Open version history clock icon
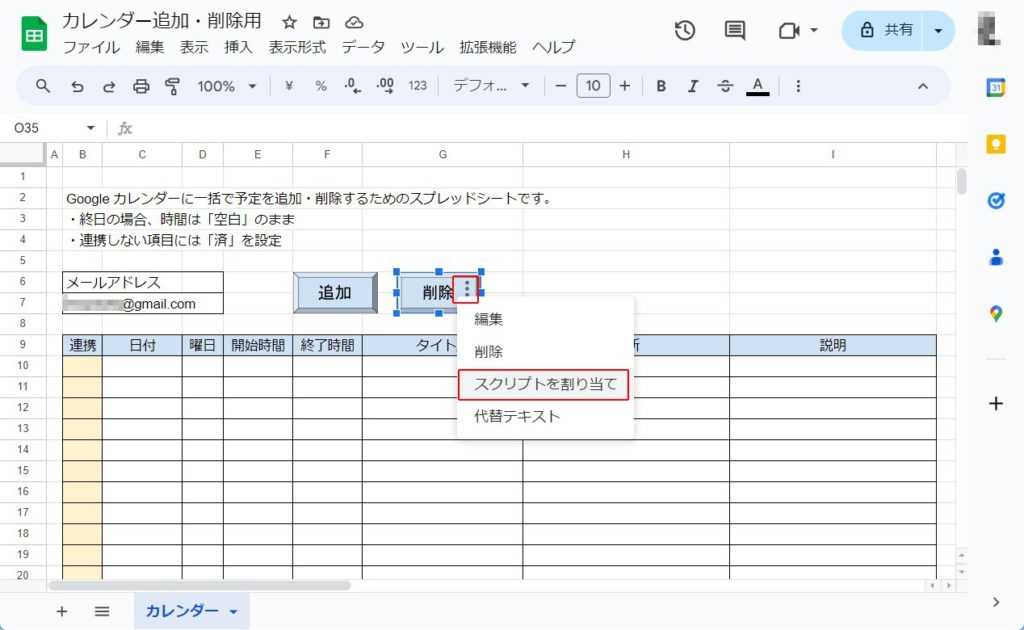The height and width of the screenshot is (630, 1024). (x=685, y=30)
